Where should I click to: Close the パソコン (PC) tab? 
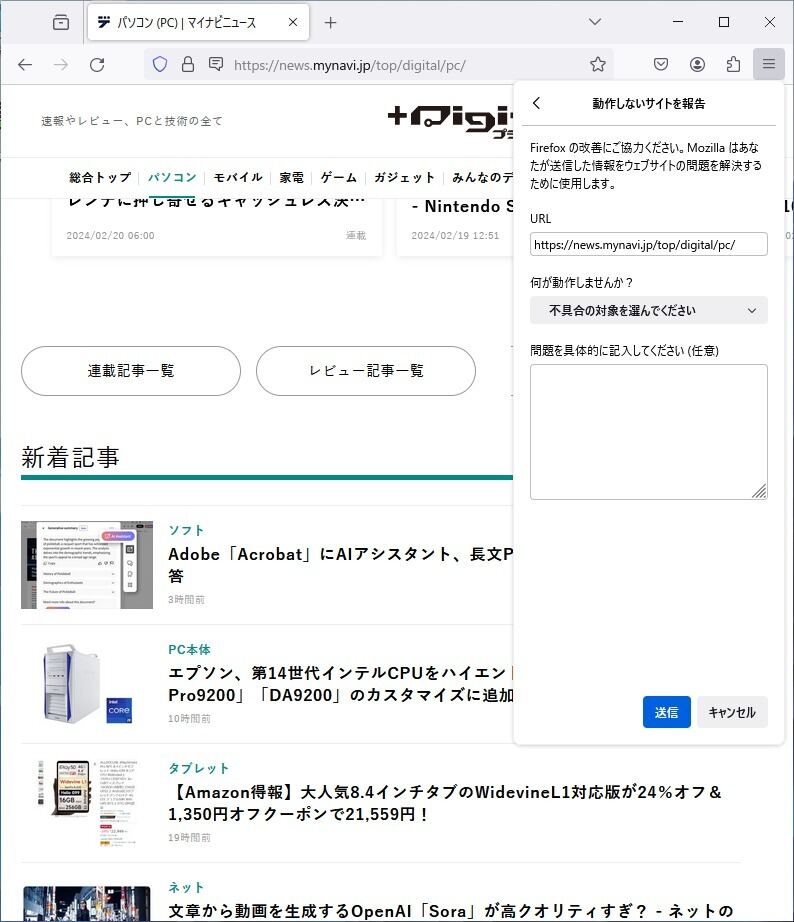(x=293, y=22)
